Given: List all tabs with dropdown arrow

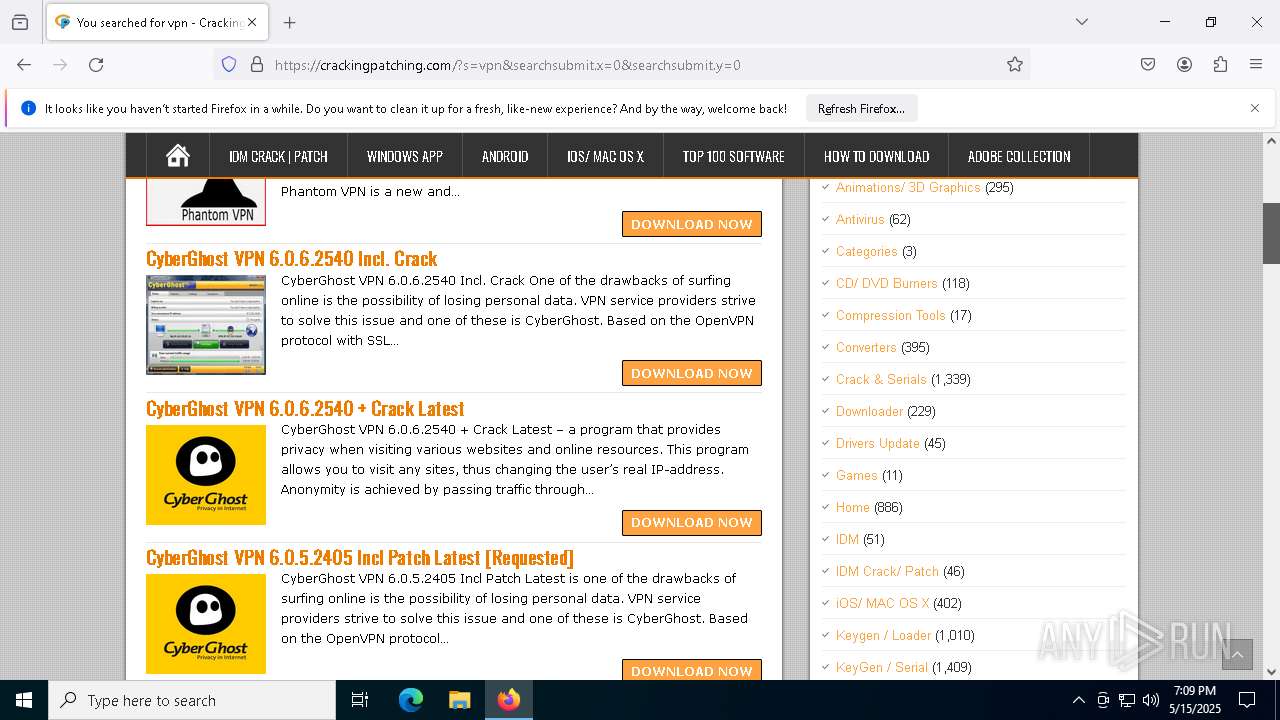Looking at the screenshot, I should [x=1081, y=22].
